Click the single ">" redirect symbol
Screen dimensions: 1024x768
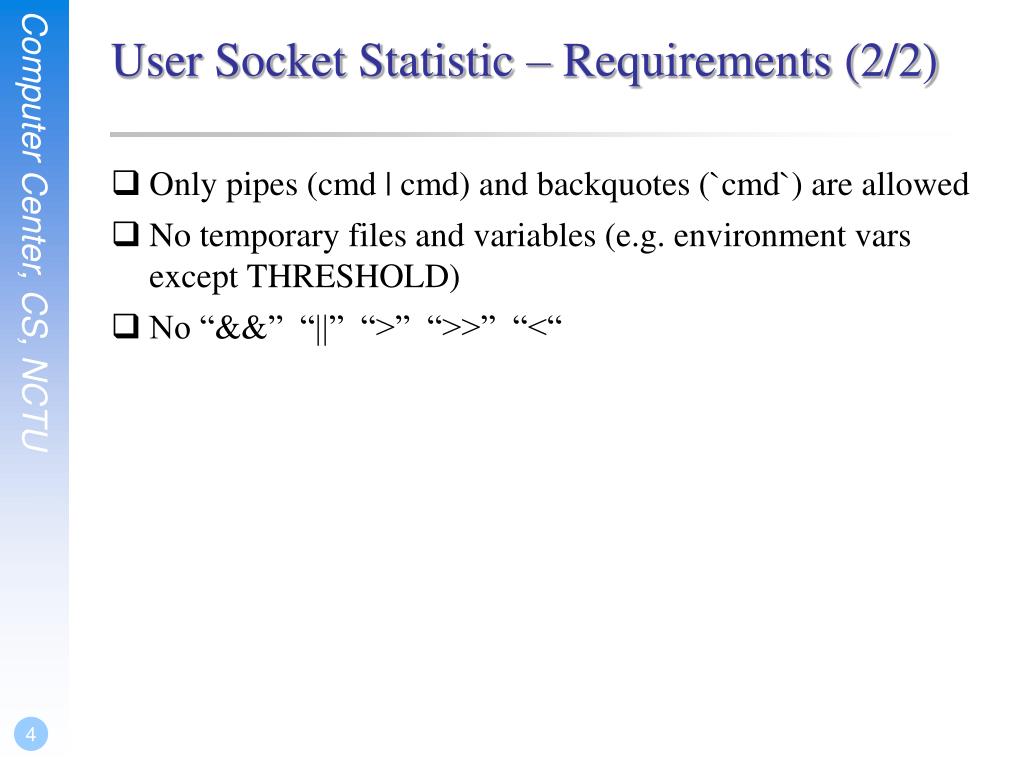point(385,326)
